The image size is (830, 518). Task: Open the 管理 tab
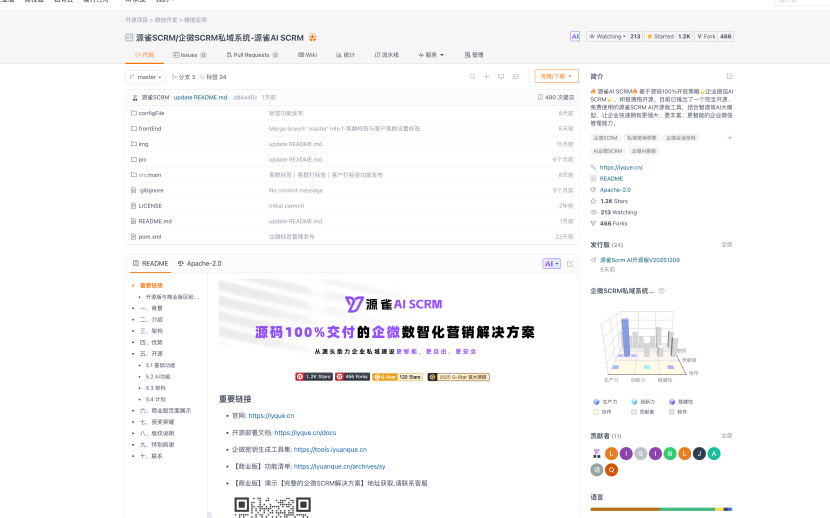click(474, 54)
